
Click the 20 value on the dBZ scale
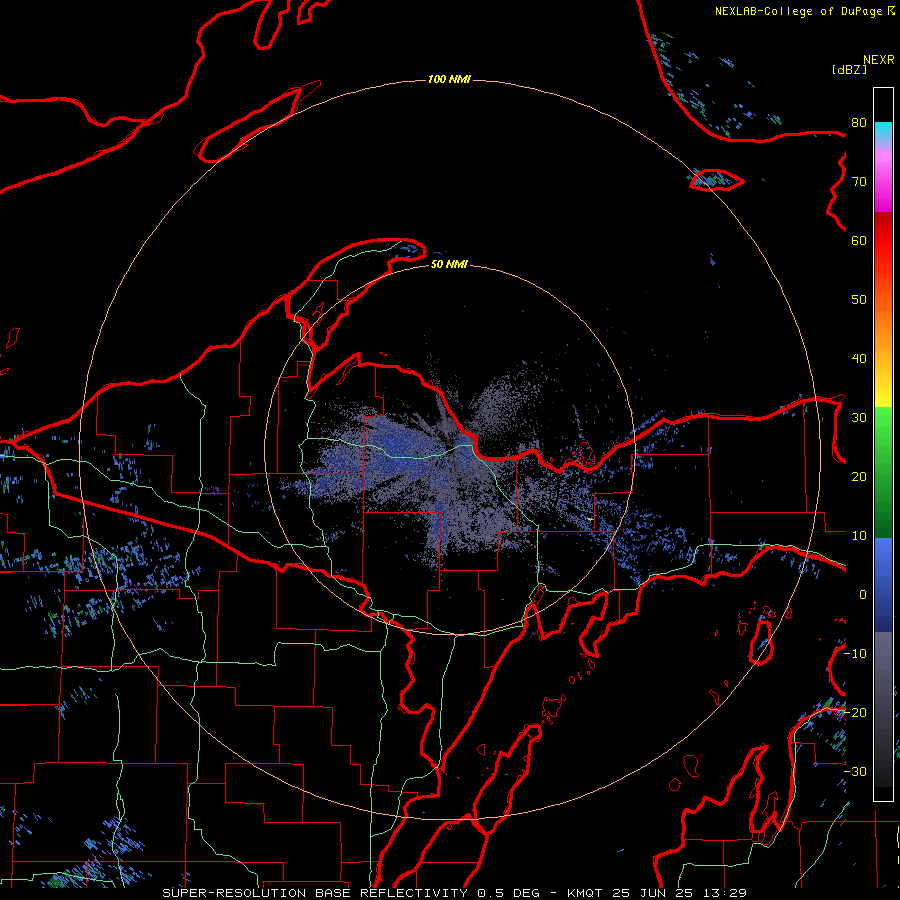[859, 477]
